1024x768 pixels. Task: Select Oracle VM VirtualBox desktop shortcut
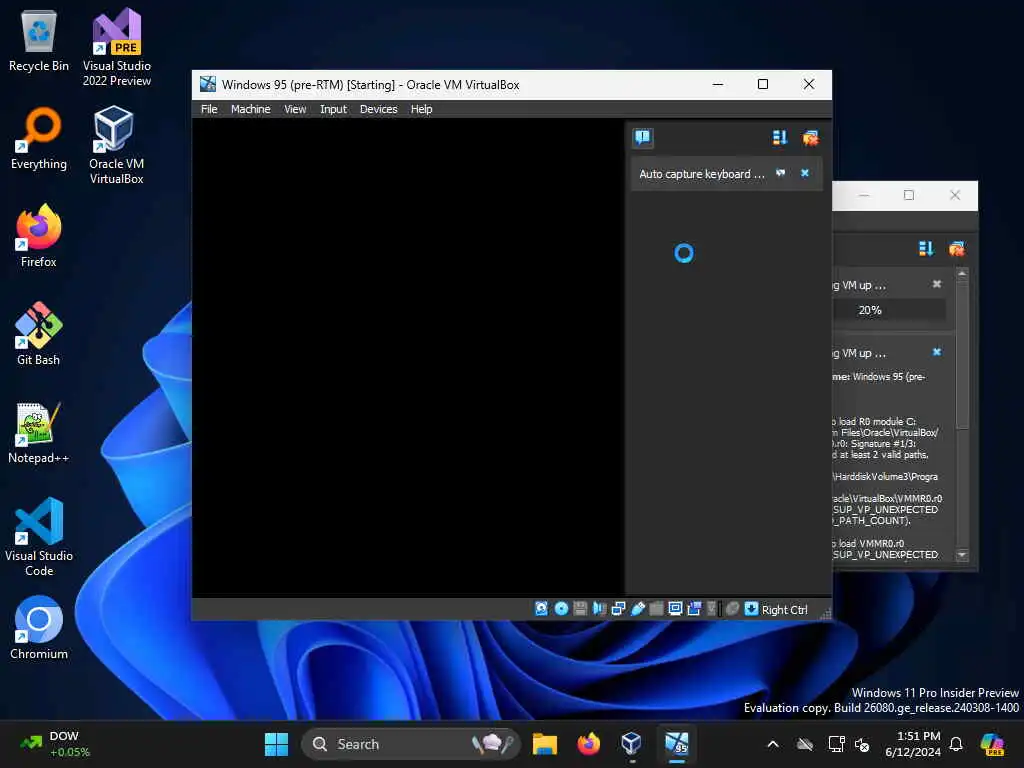click(116, 146)
